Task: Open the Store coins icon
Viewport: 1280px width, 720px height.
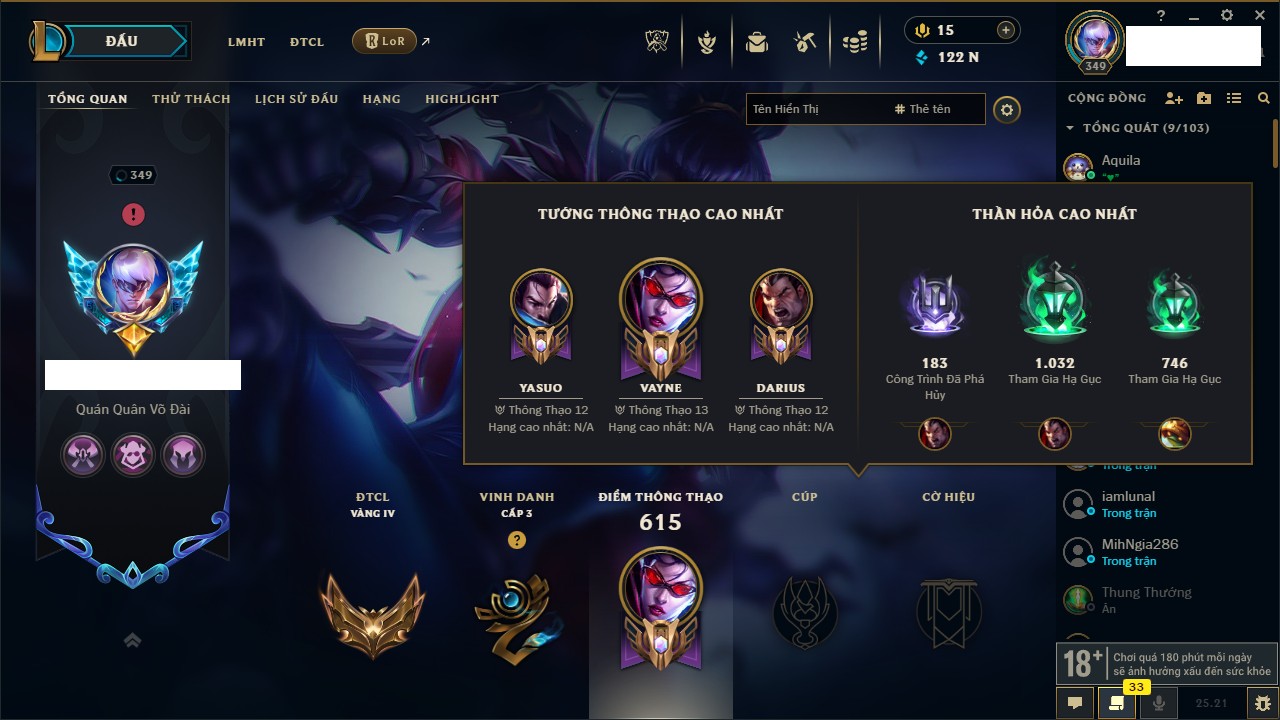Action: [x=854, y=42]
